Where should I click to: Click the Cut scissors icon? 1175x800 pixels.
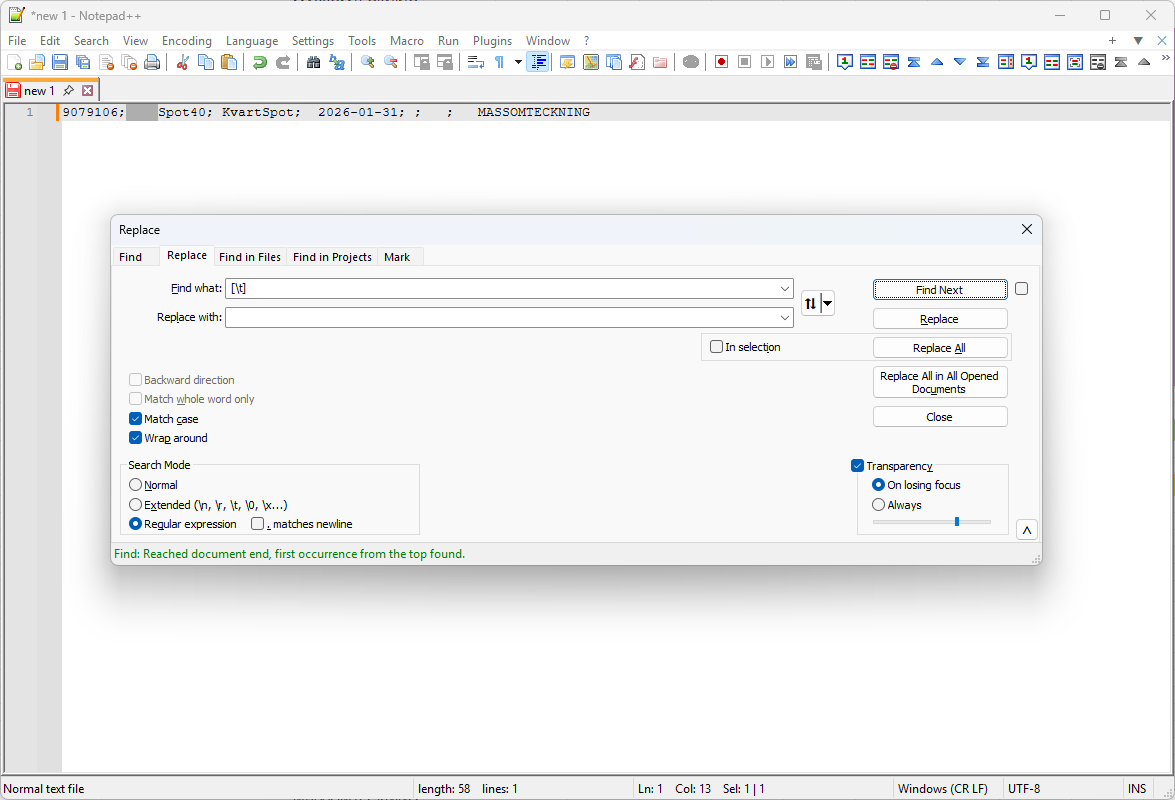click(x=182, y=62)
